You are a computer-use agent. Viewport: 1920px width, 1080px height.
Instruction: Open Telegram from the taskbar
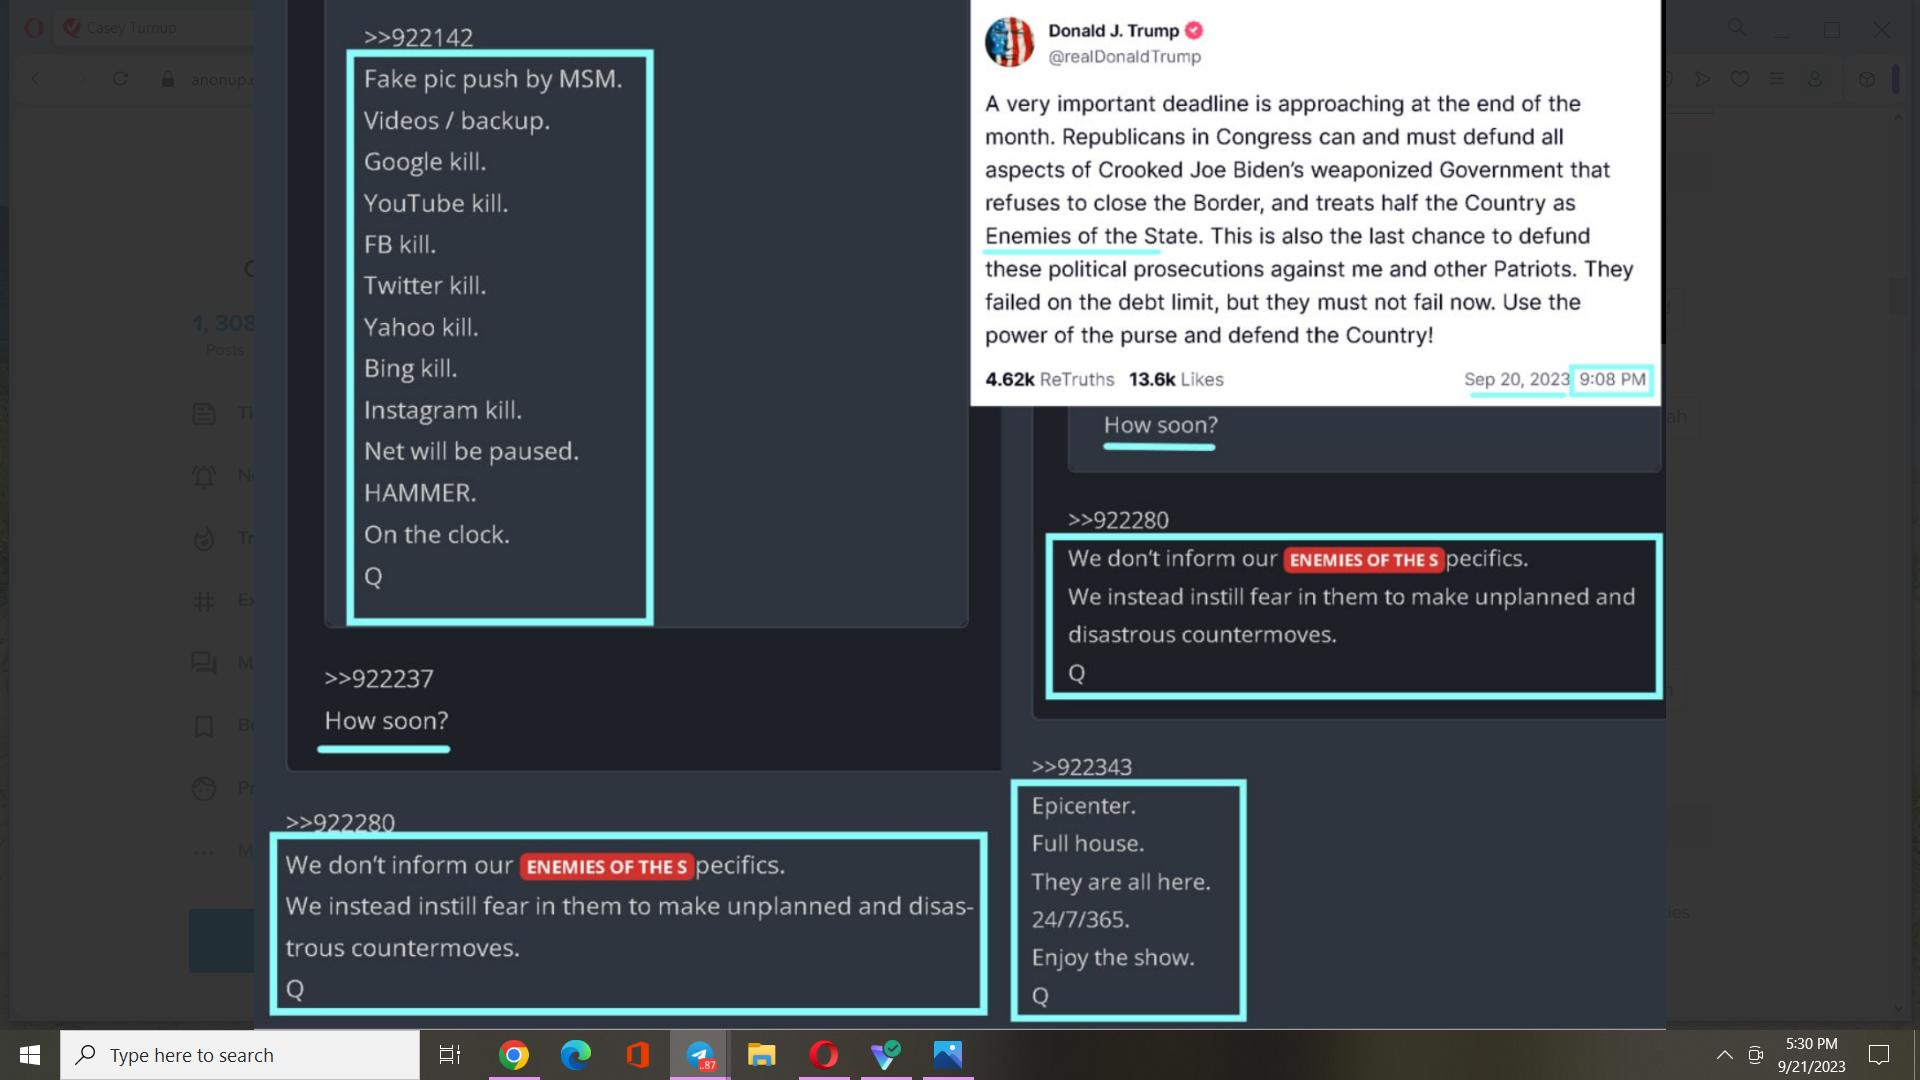(x=700, y=1055)
